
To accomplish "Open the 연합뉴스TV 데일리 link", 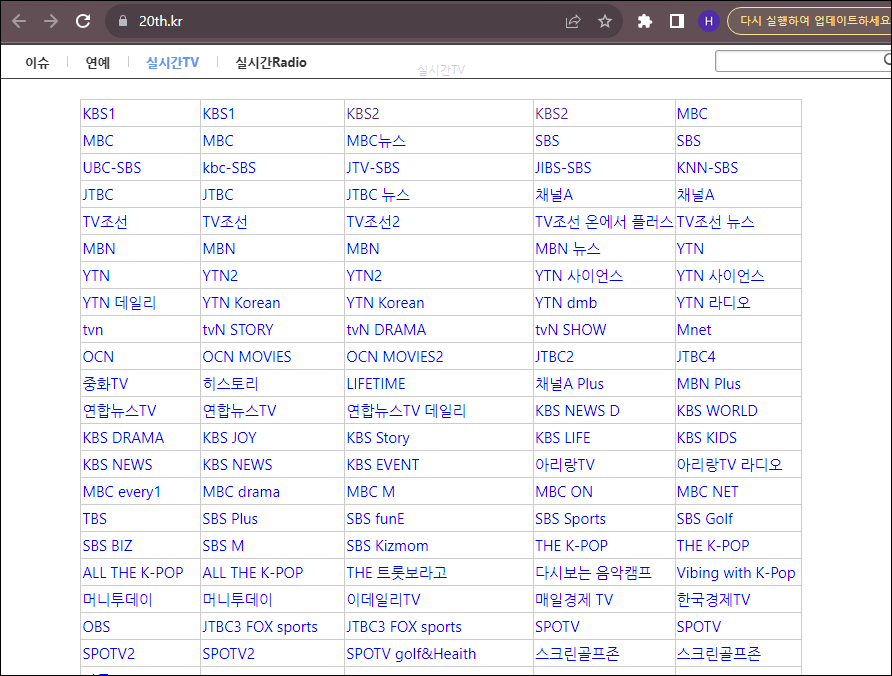I will pos(406,411).
